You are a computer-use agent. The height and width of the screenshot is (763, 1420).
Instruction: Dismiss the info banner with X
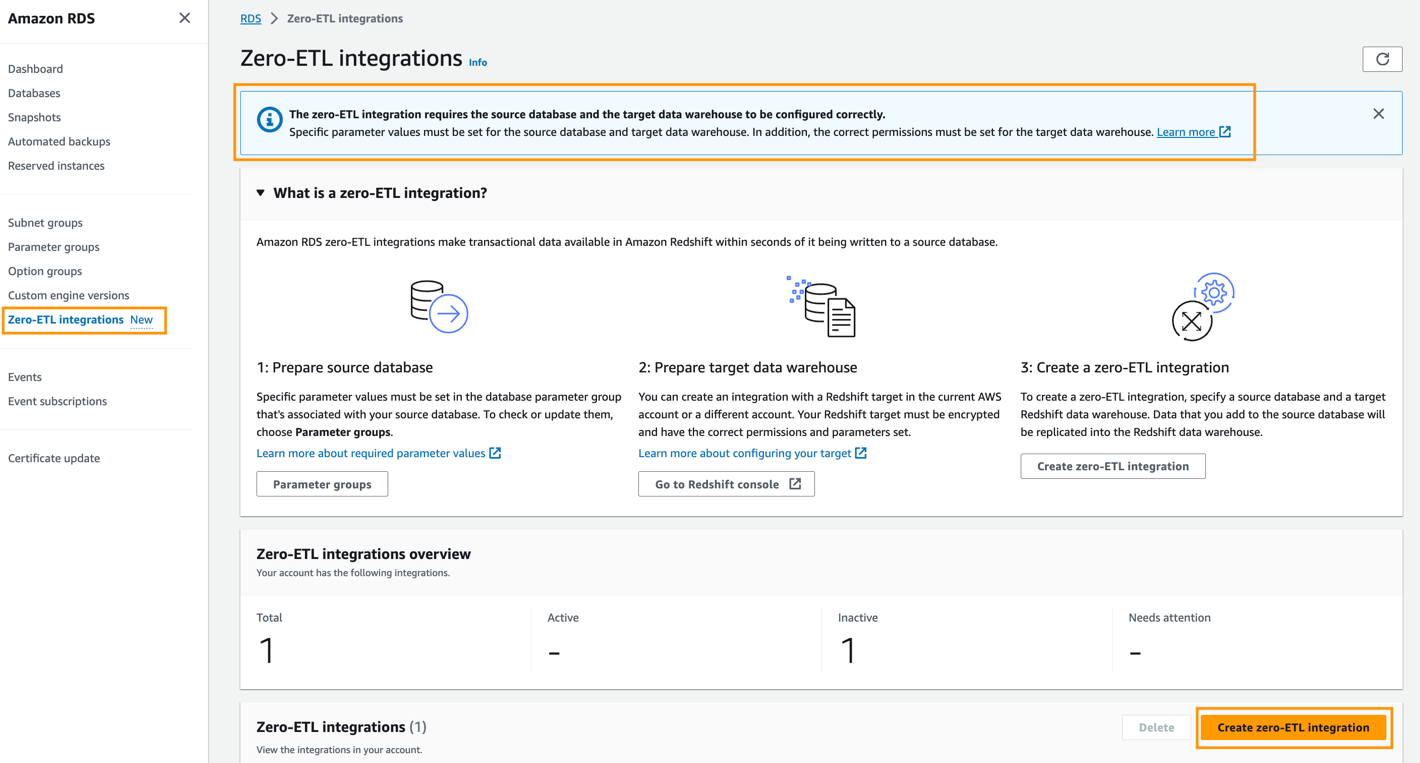click(1378, 114)
